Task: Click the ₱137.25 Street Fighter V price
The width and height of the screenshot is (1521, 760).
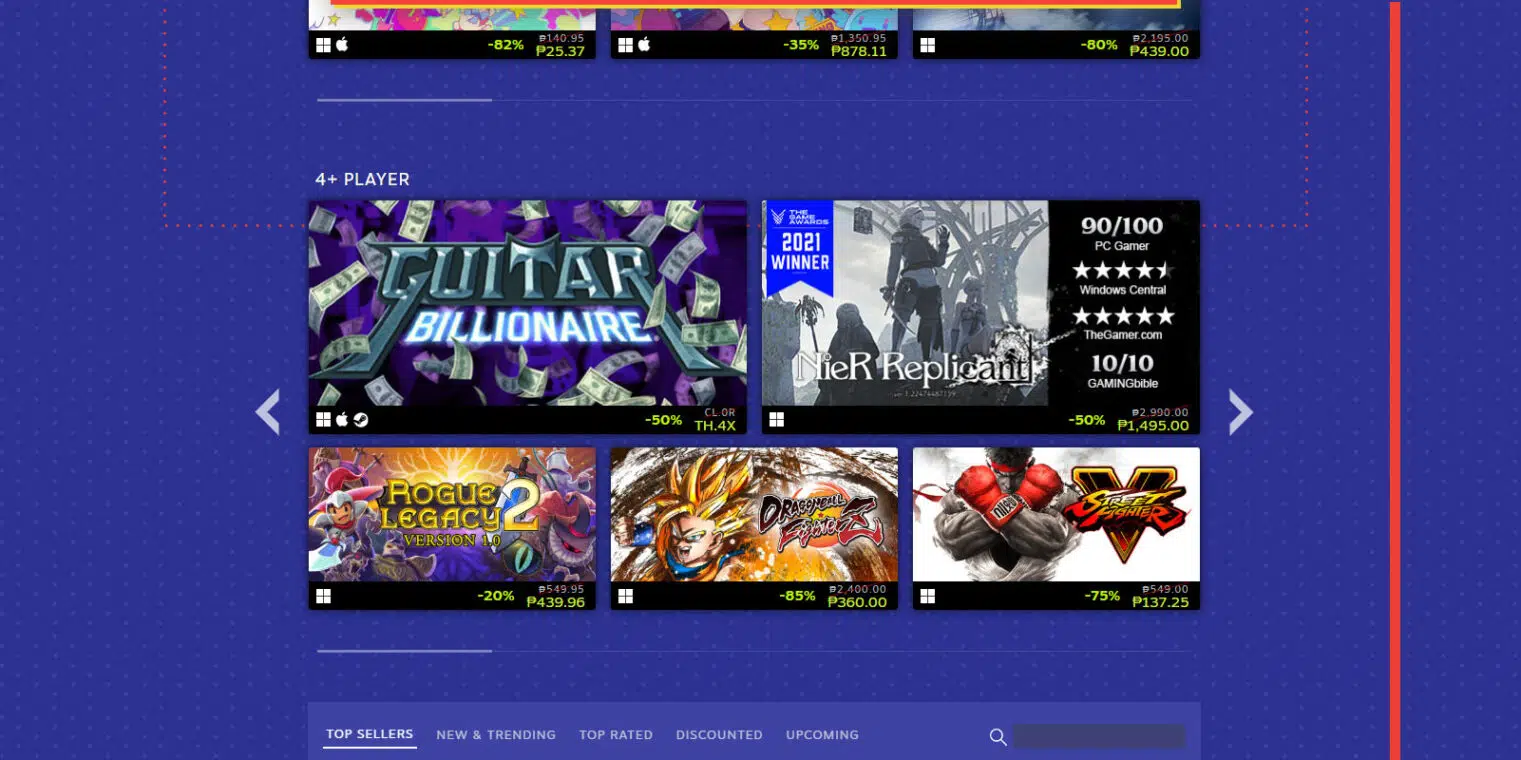Action: pos(1161,602)
